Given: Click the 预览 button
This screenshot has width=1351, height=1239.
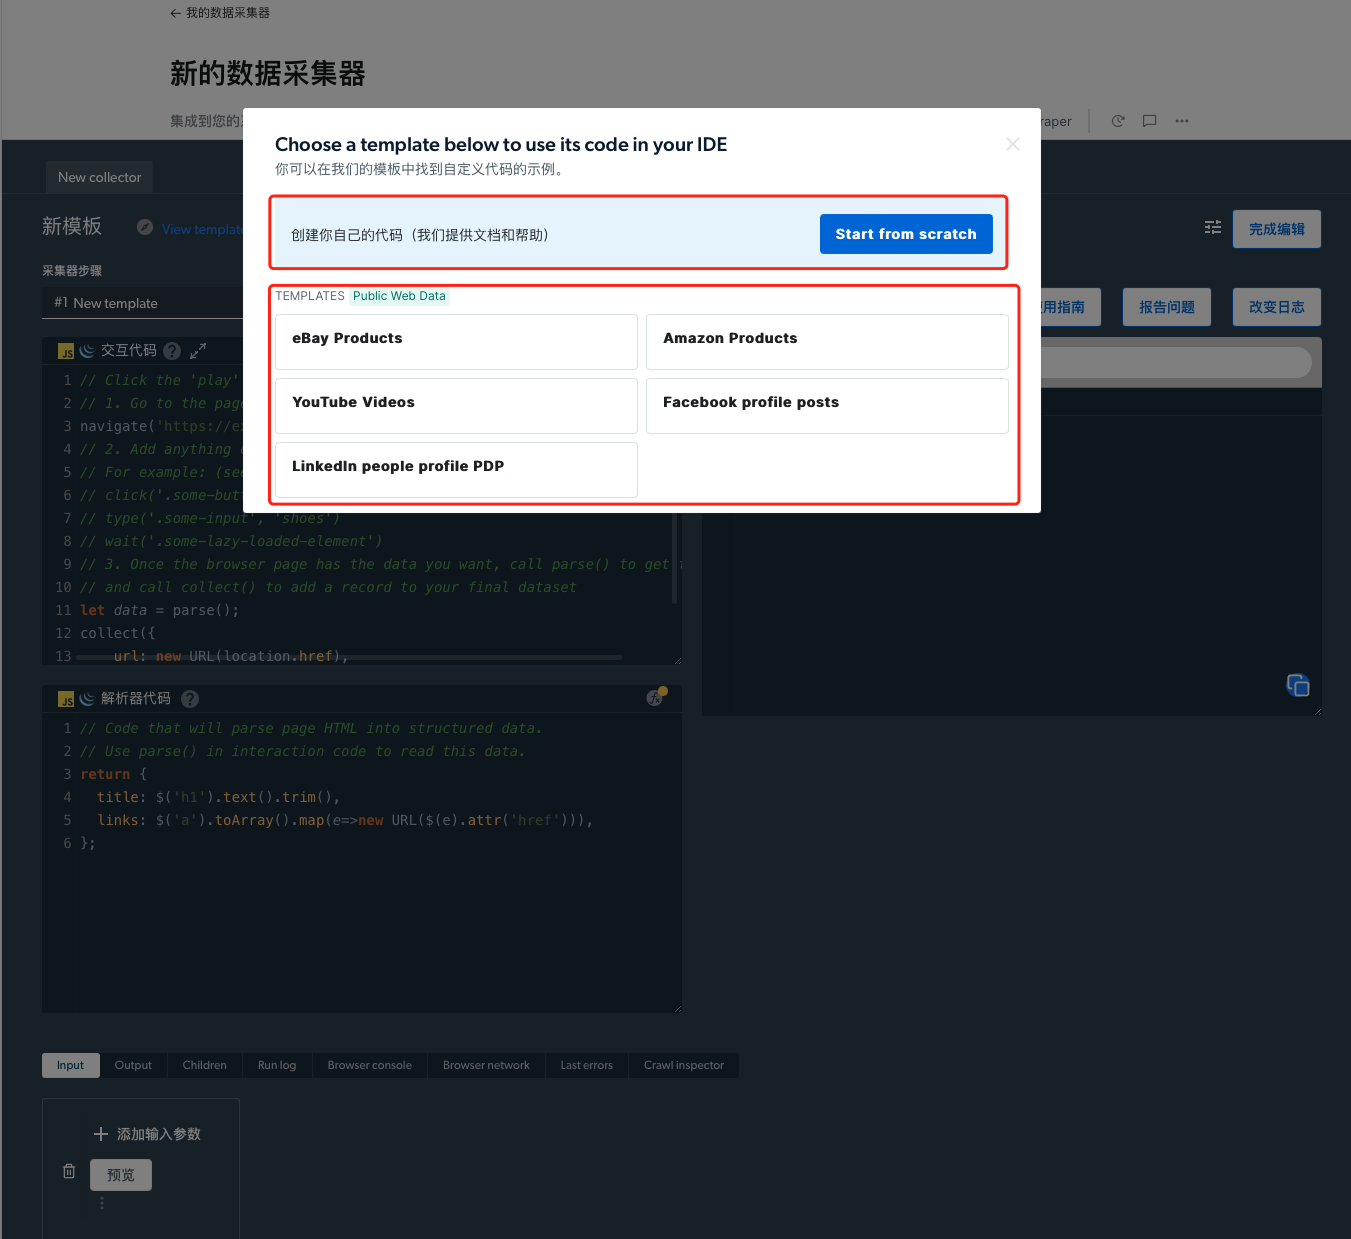Looking at the screenshot, I should (121, 1175).
